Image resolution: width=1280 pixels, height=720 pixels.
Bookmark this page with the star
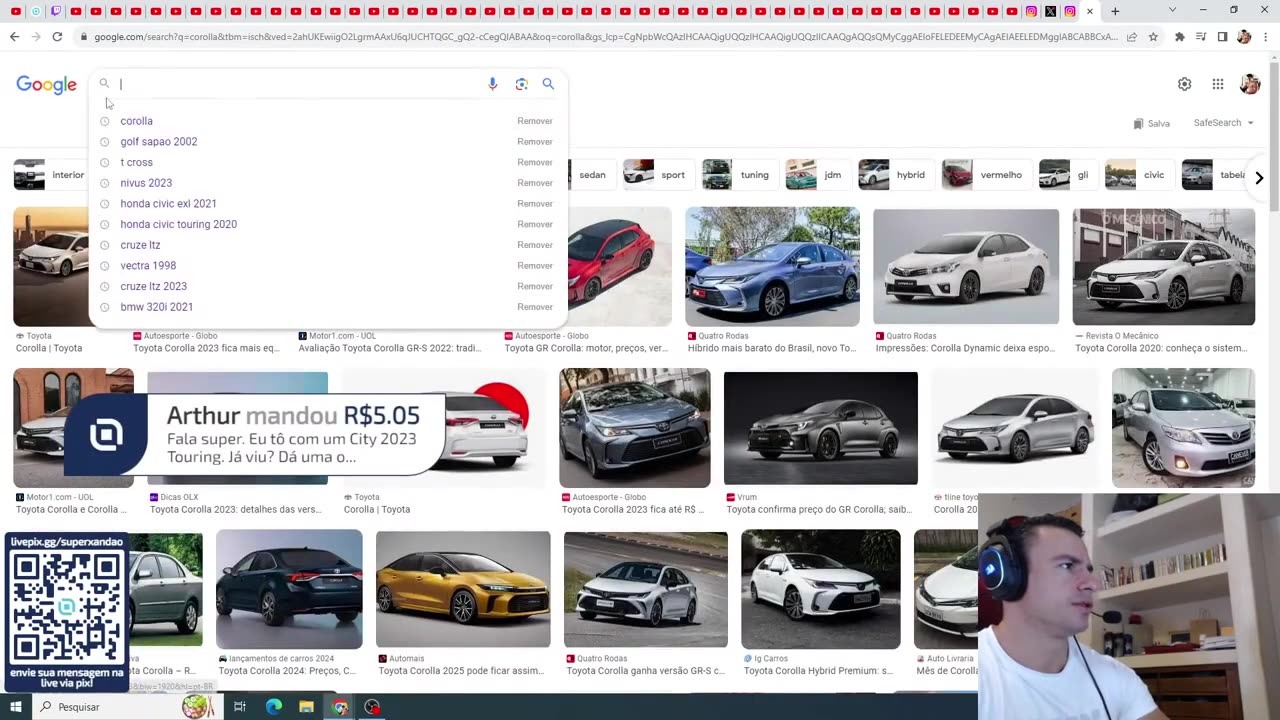(1153, 37)
